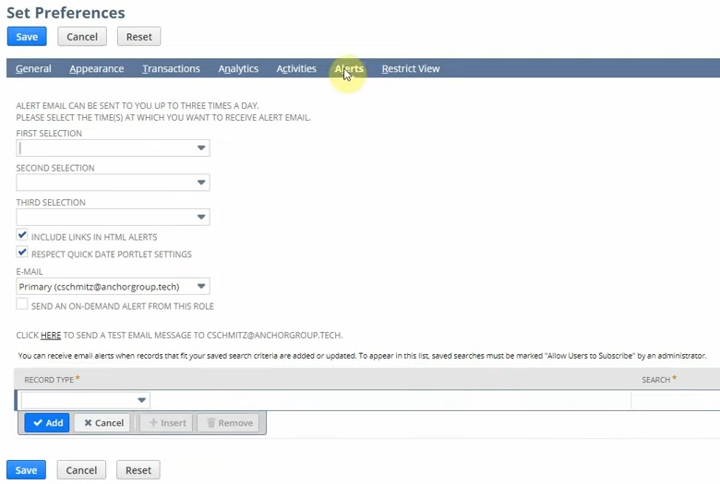Viewport: 720px width, 484px height.
Task: Click the Insert button with plus icon
Action: pyautogui.click(x=167, y=423)
